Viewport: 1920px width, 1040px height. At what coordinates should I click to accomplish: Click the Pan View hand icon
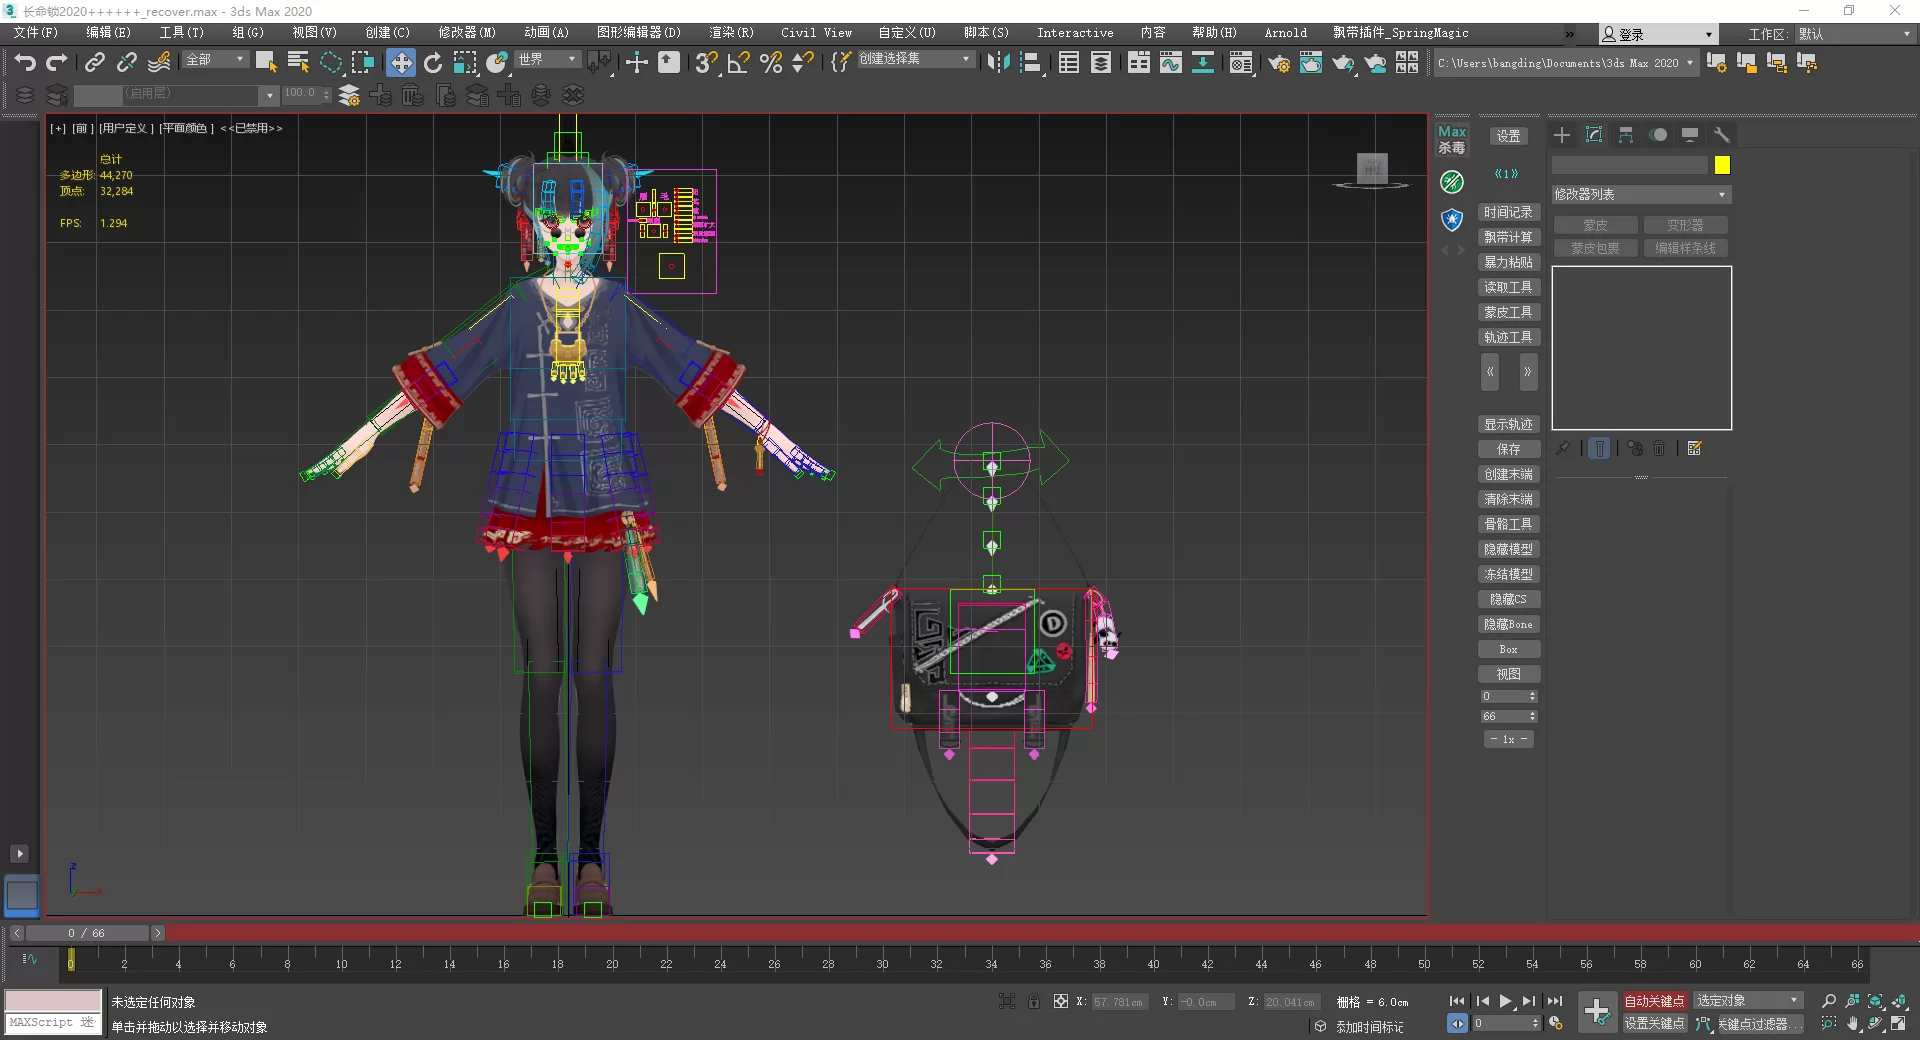tap(1853, 1024)
